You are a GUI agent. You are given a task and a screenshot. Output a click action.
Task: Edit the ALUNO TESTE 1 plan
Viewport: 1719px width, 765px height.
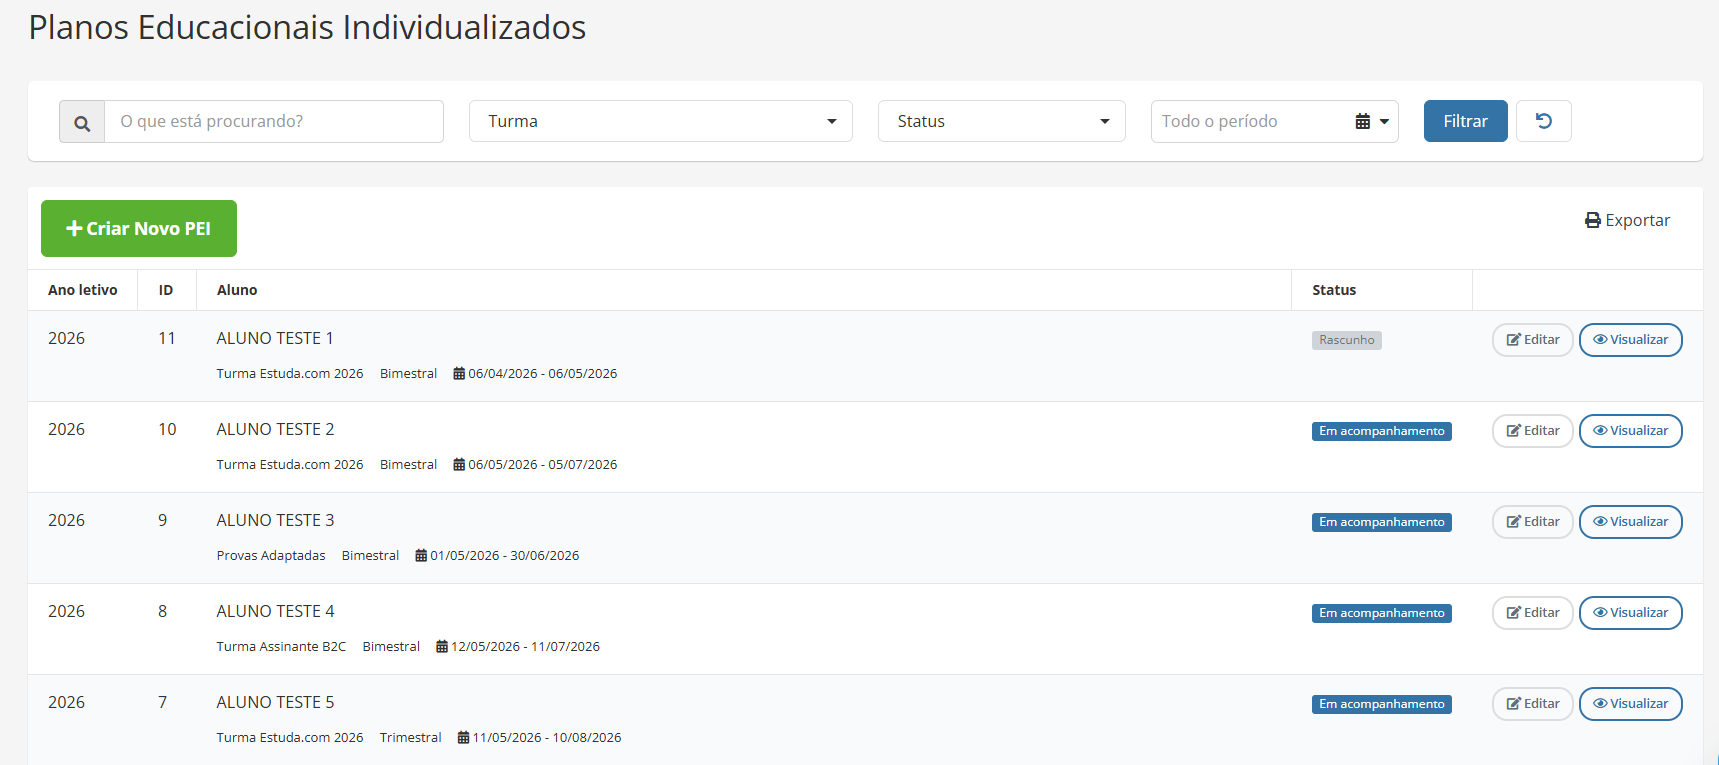coord(1533,340)
